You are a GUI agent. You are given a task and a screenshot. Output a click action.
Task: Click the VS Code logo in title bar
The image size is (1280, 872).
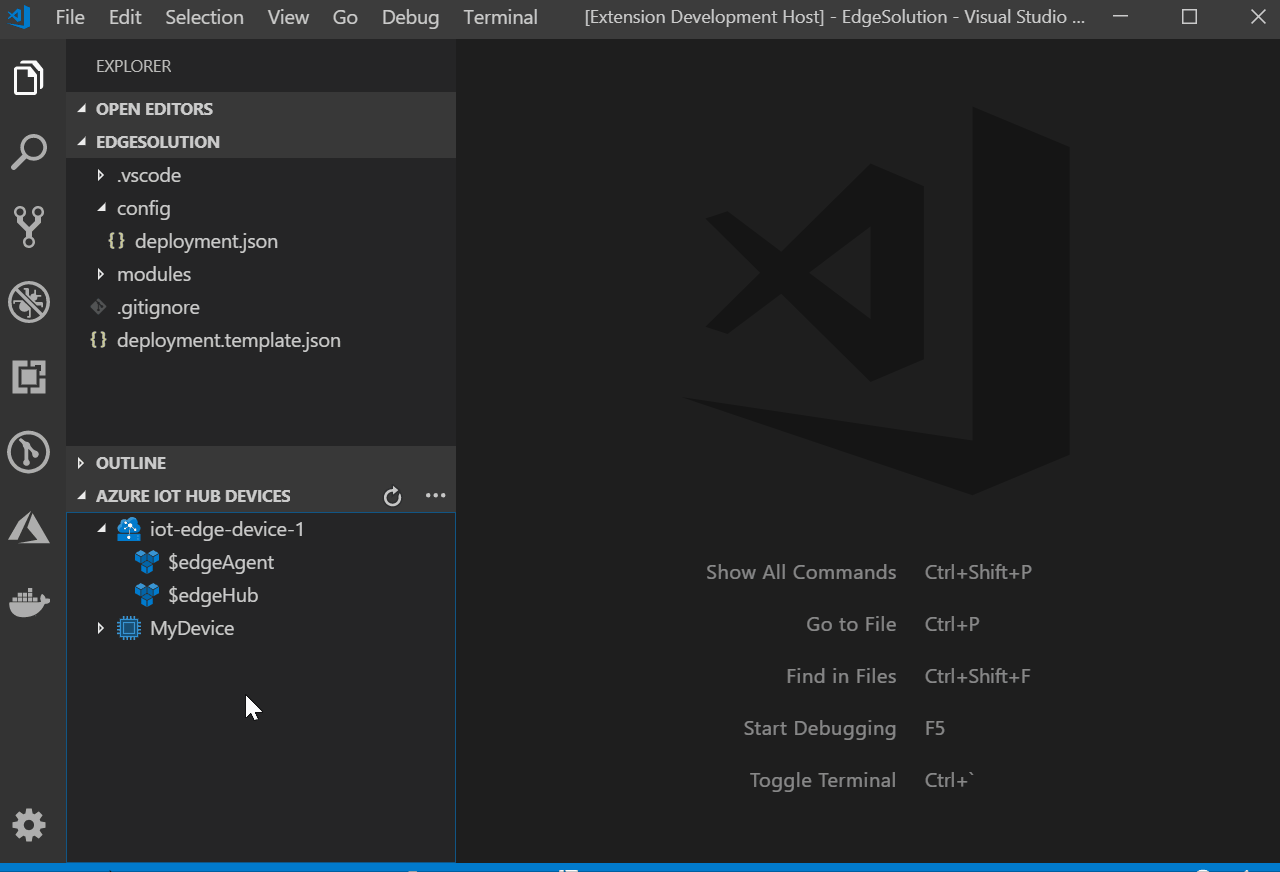point(20,17)
